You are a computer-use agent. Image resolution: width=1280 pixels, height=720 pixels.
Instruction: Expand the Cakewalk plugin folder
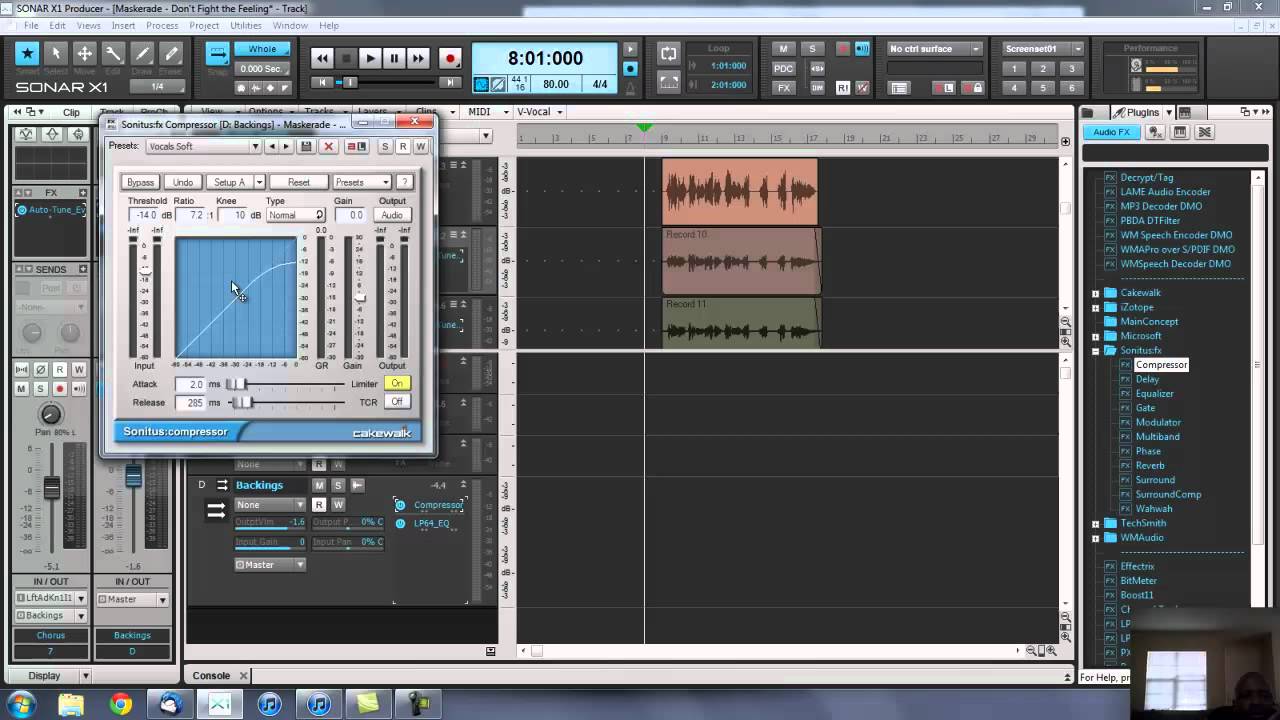pos(1096,293)
